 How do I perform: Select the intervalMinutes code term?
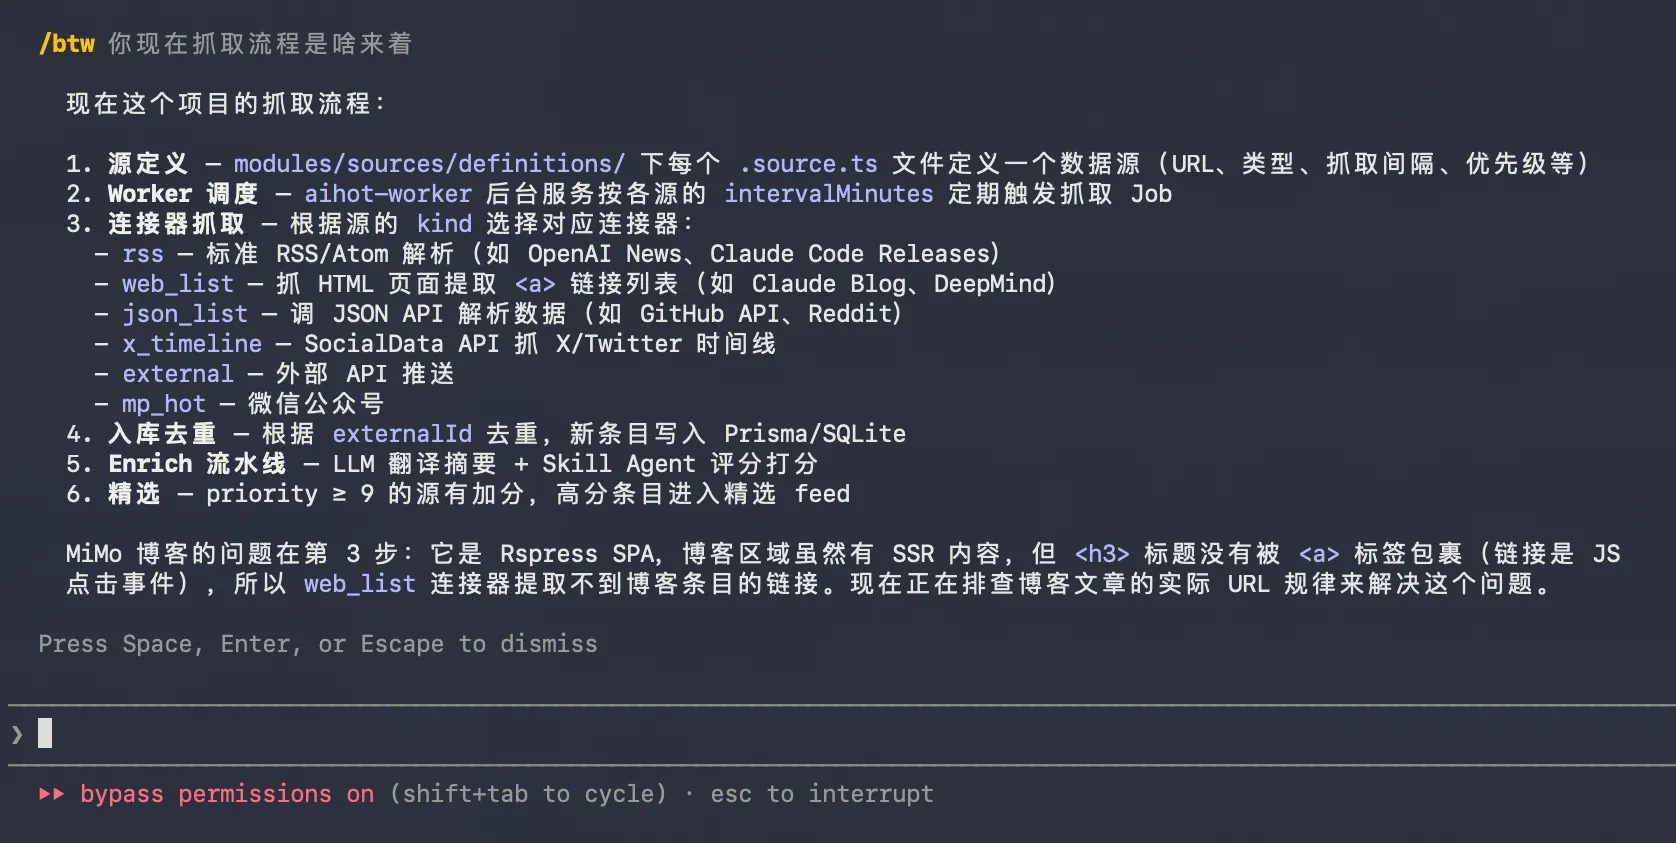click(x=828, y=194)
